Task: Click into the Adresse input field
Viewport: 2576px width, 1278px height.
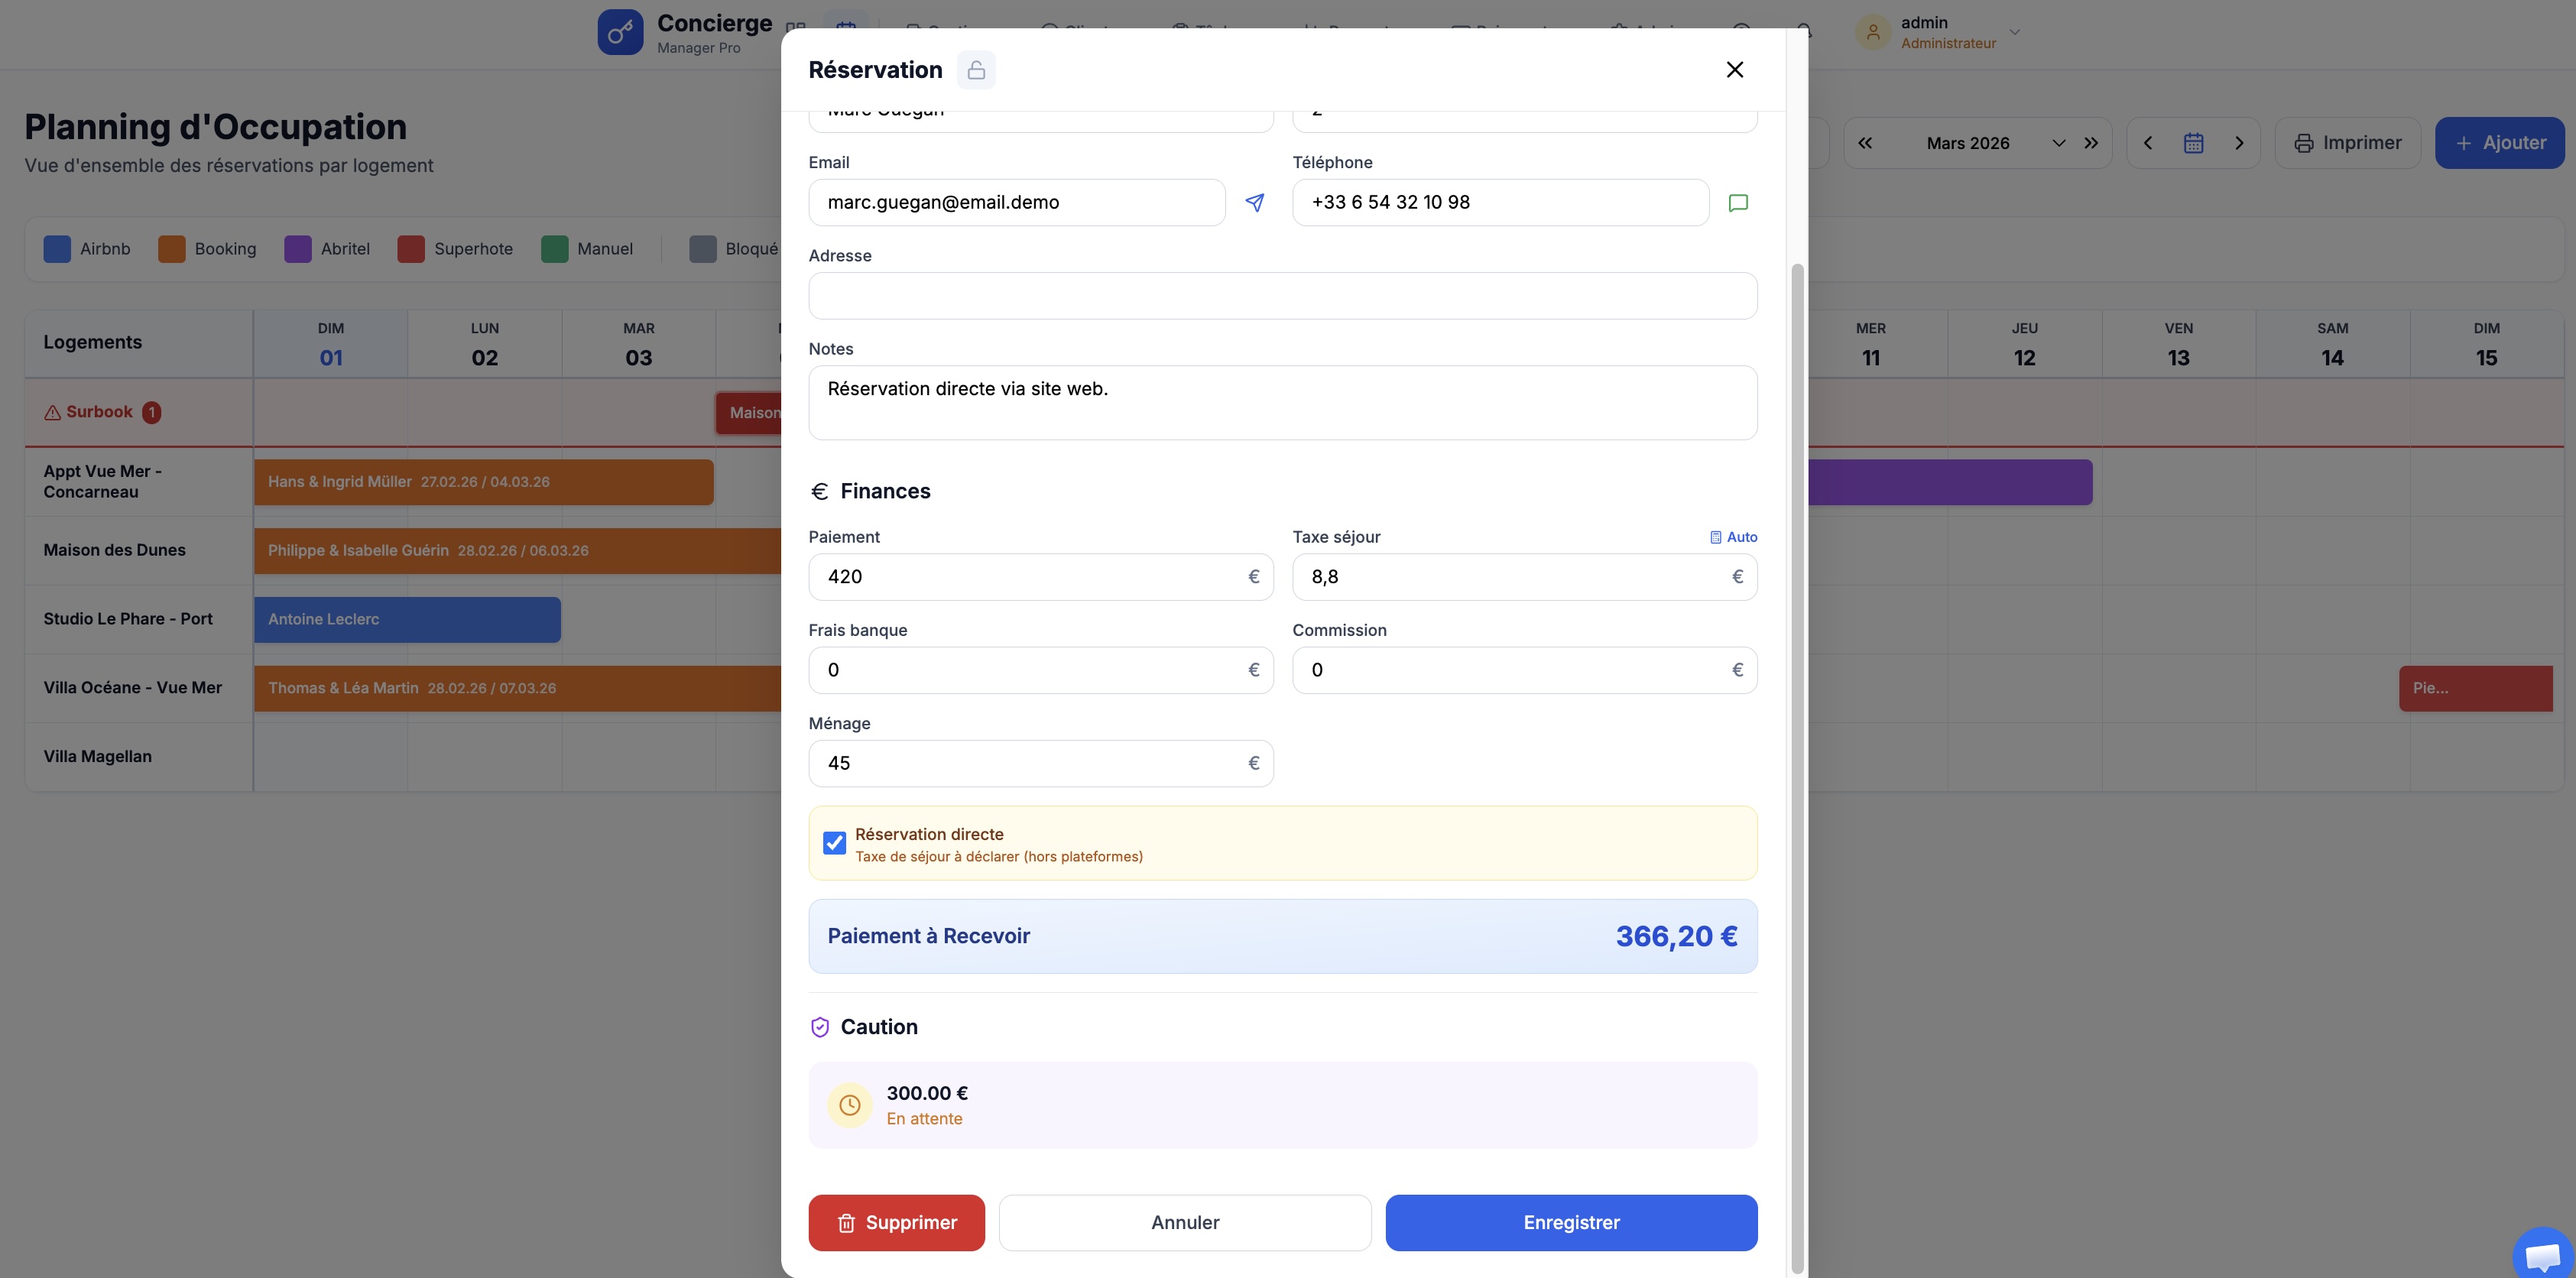Action: coord(1282,296)
